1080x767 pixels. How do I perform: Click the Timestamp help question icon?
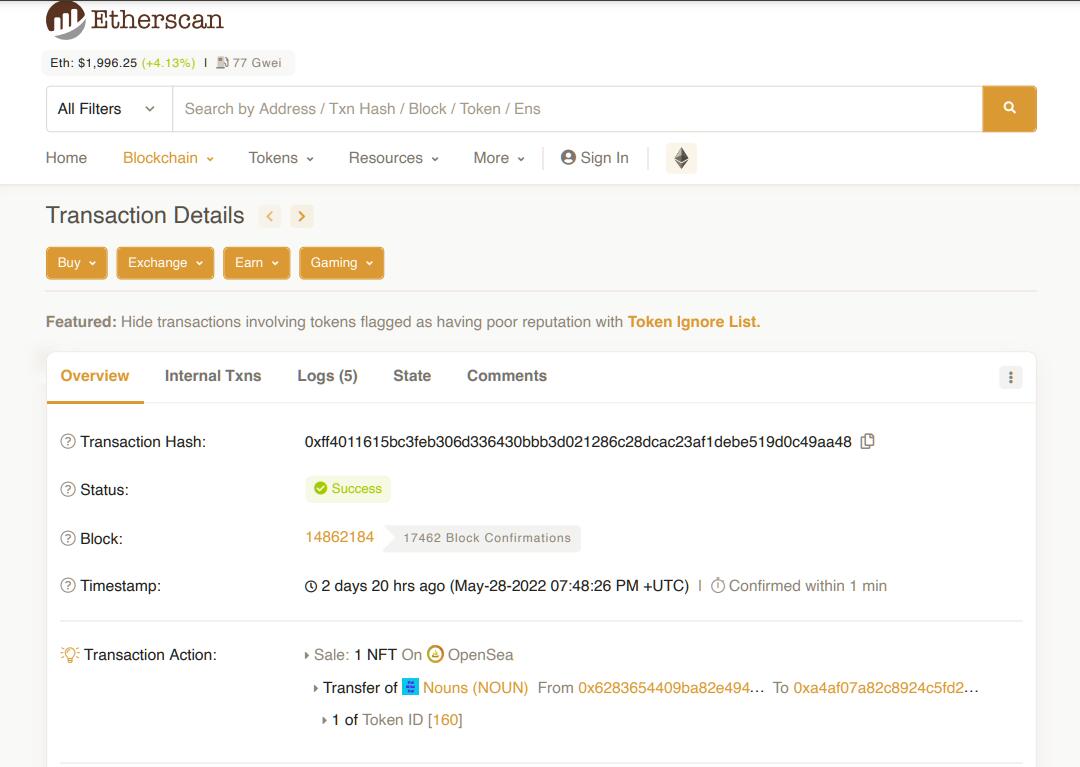(x=68, y=586)
